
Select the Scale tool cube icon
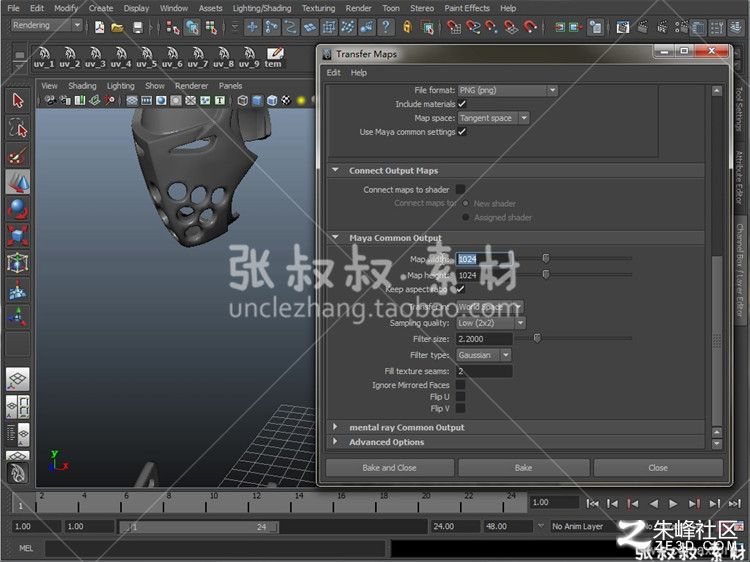pyautogui.click(x=18, y=236)
